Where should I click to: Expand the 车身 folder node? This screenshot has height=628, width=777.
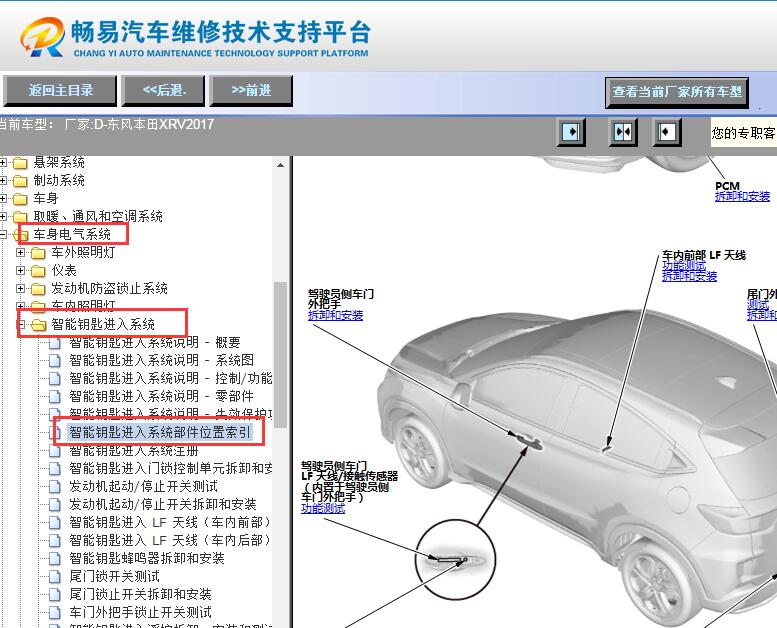click(3, 198)
